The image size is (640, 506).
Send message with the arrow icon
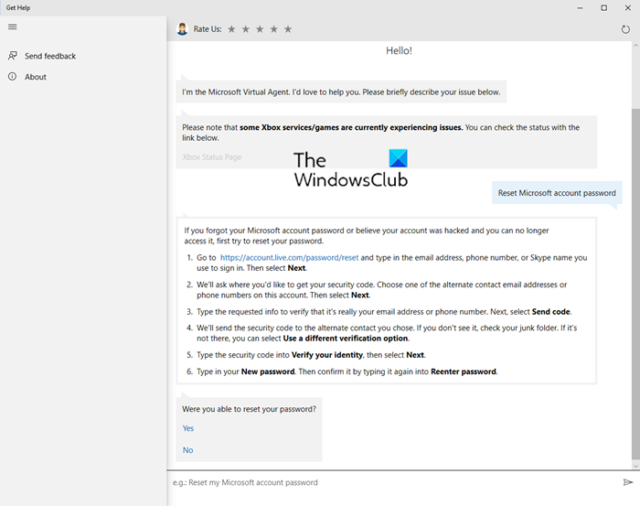pos(628,482)
